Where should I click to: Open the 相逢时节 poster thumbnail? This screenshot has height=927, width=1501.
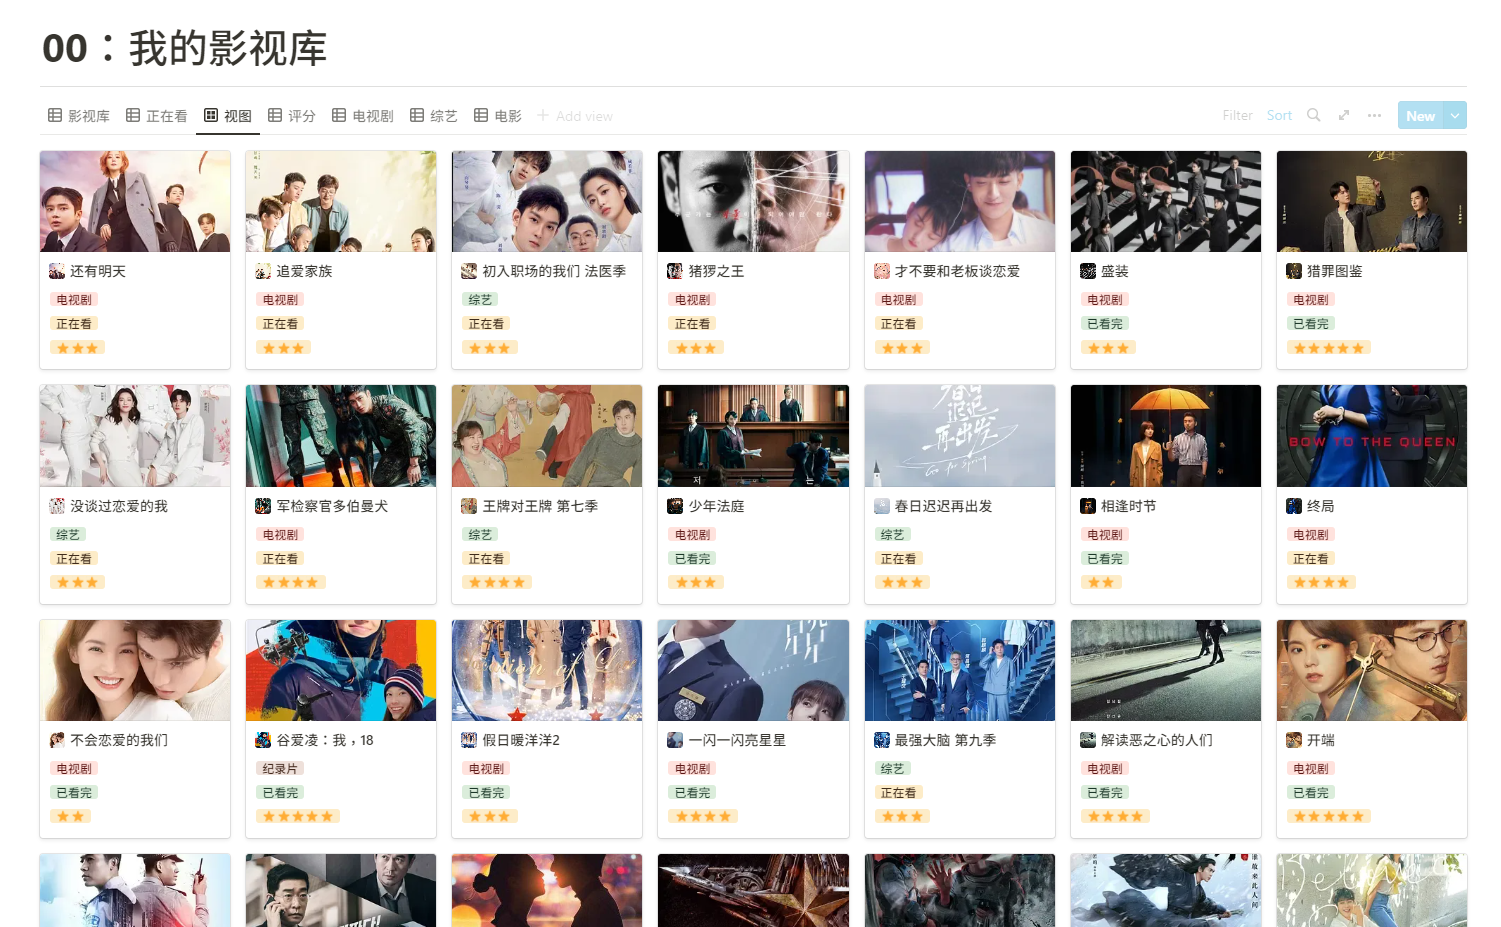pyautogui.click(x=1166, y=436)
